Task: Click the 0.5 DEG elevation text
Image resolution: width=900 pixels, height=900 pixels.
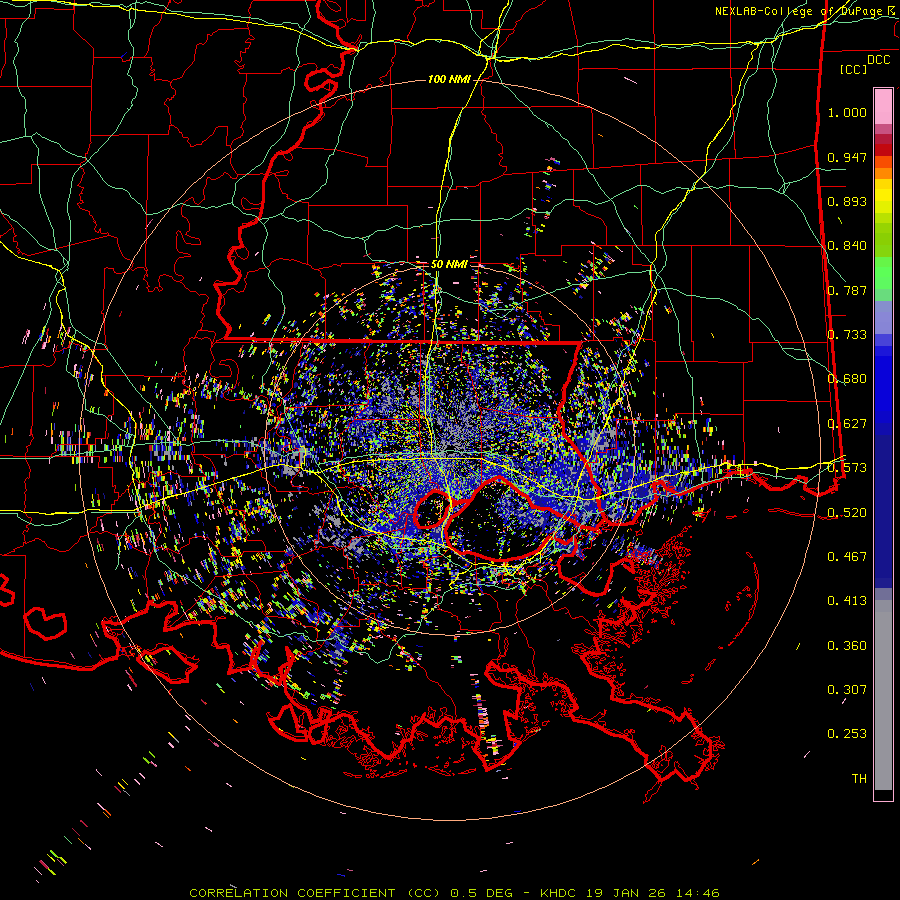Action: 481,893
